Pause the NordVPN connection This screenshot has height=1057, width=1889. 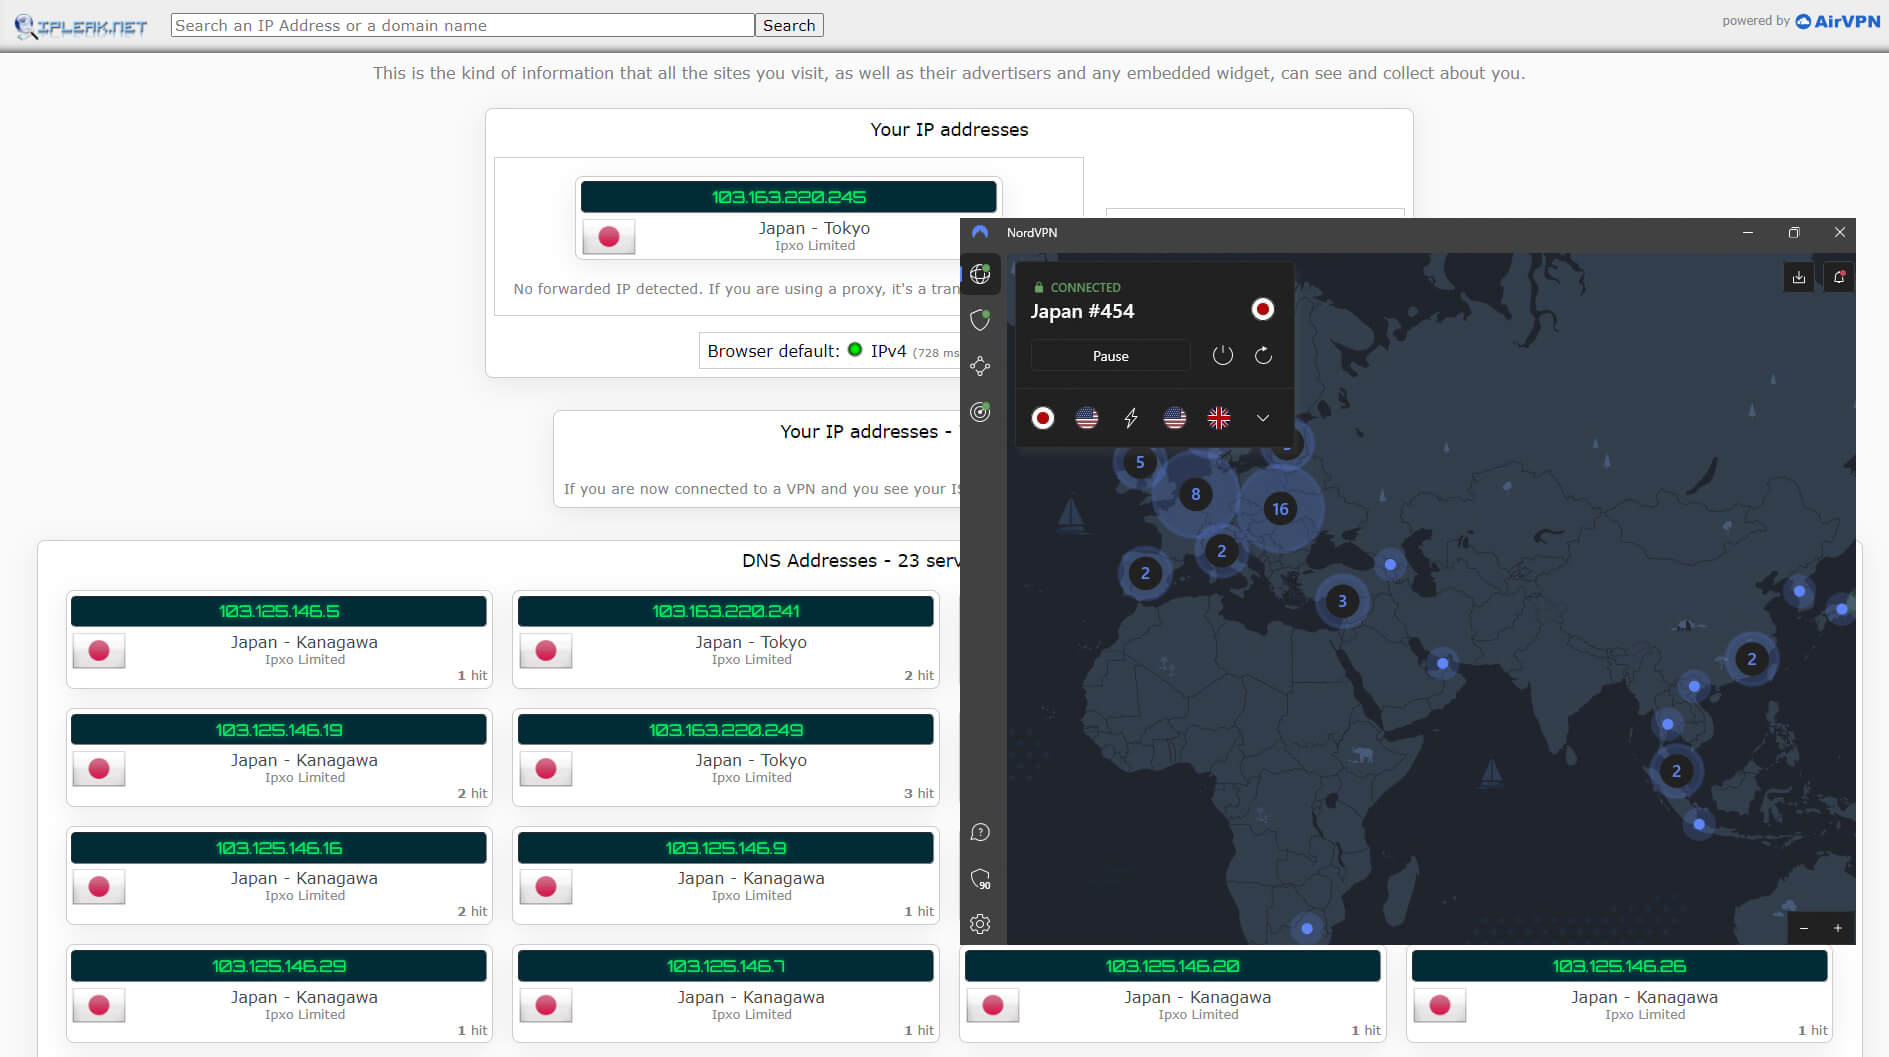(1110, 356)
